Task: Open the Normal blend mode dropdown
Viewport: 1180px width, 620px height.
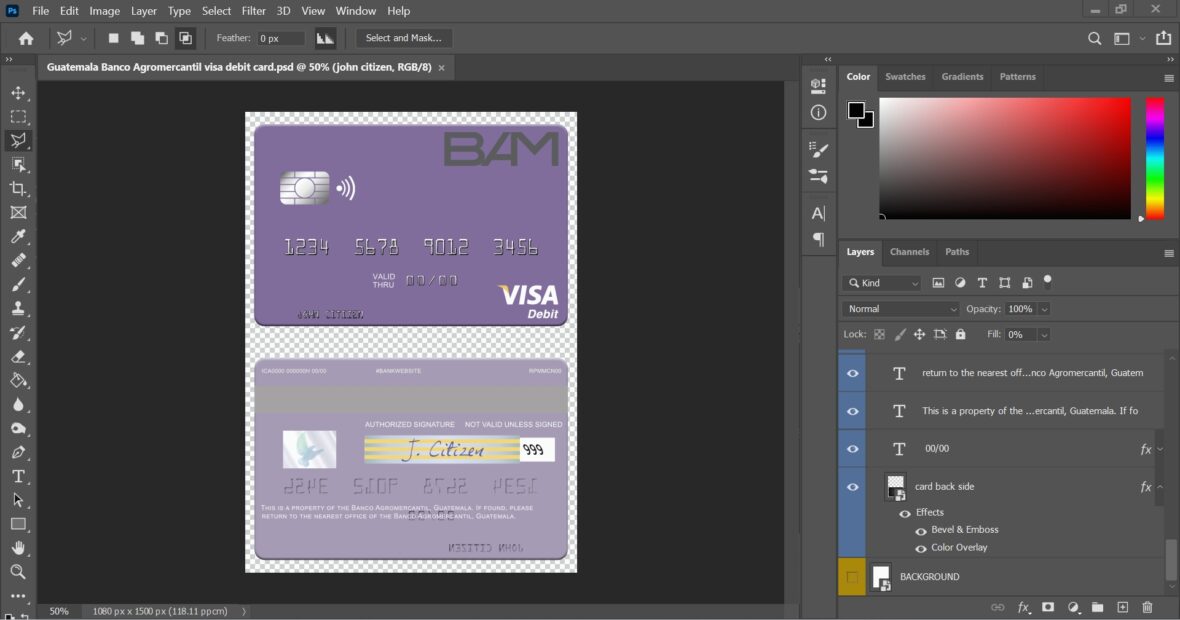Action: [901, 309]
